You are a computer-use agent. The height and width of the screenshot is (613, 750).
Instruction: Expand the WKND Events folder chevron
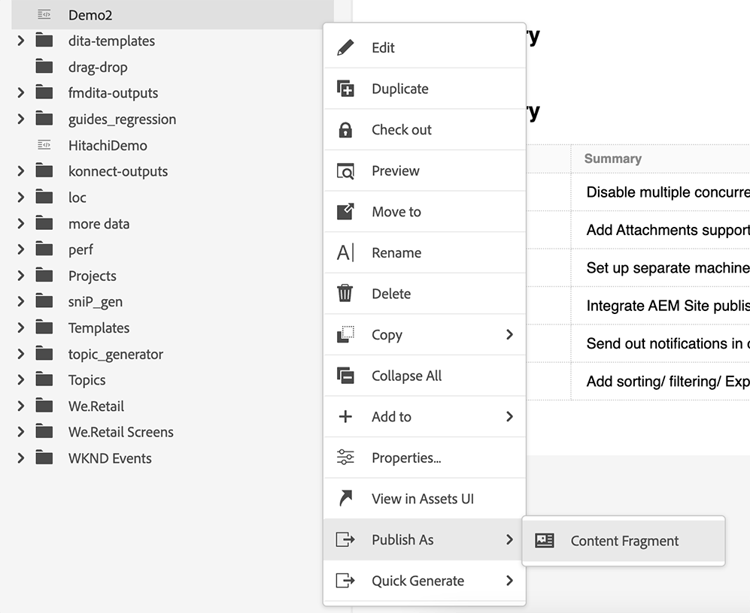pos(20,458)
